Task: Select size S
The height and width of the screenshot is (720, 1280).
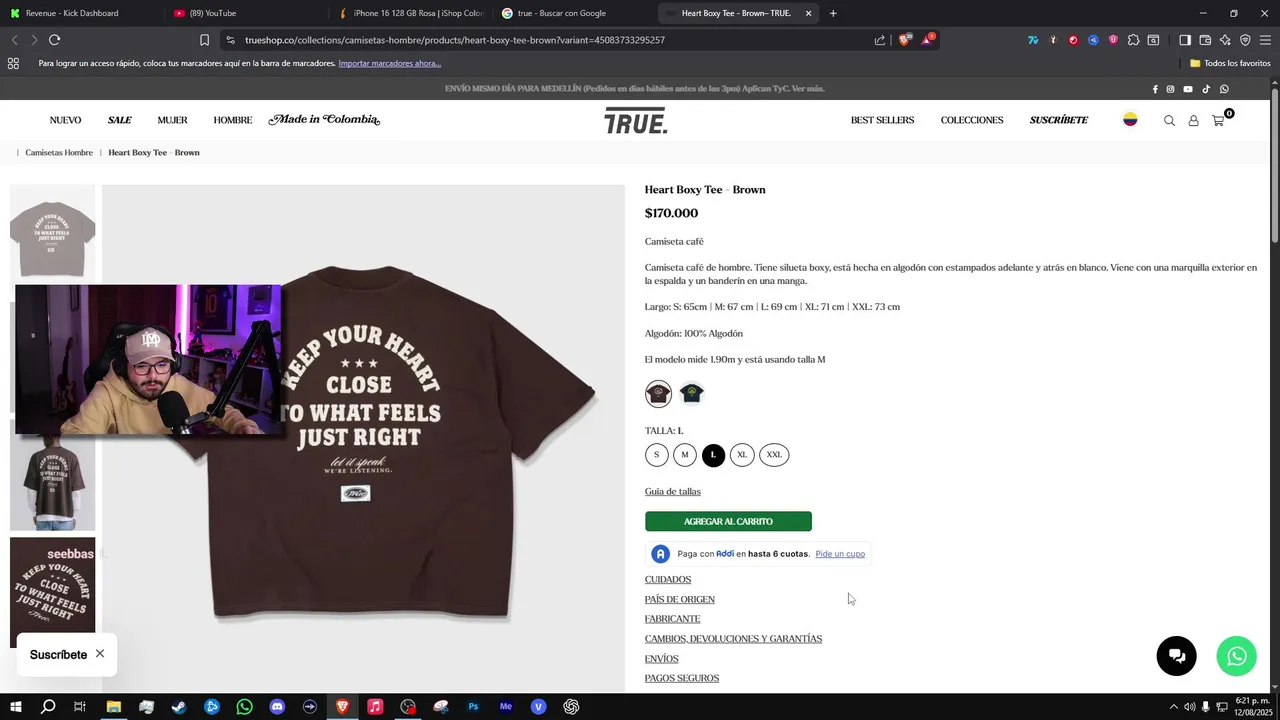Action: (657, 455)
